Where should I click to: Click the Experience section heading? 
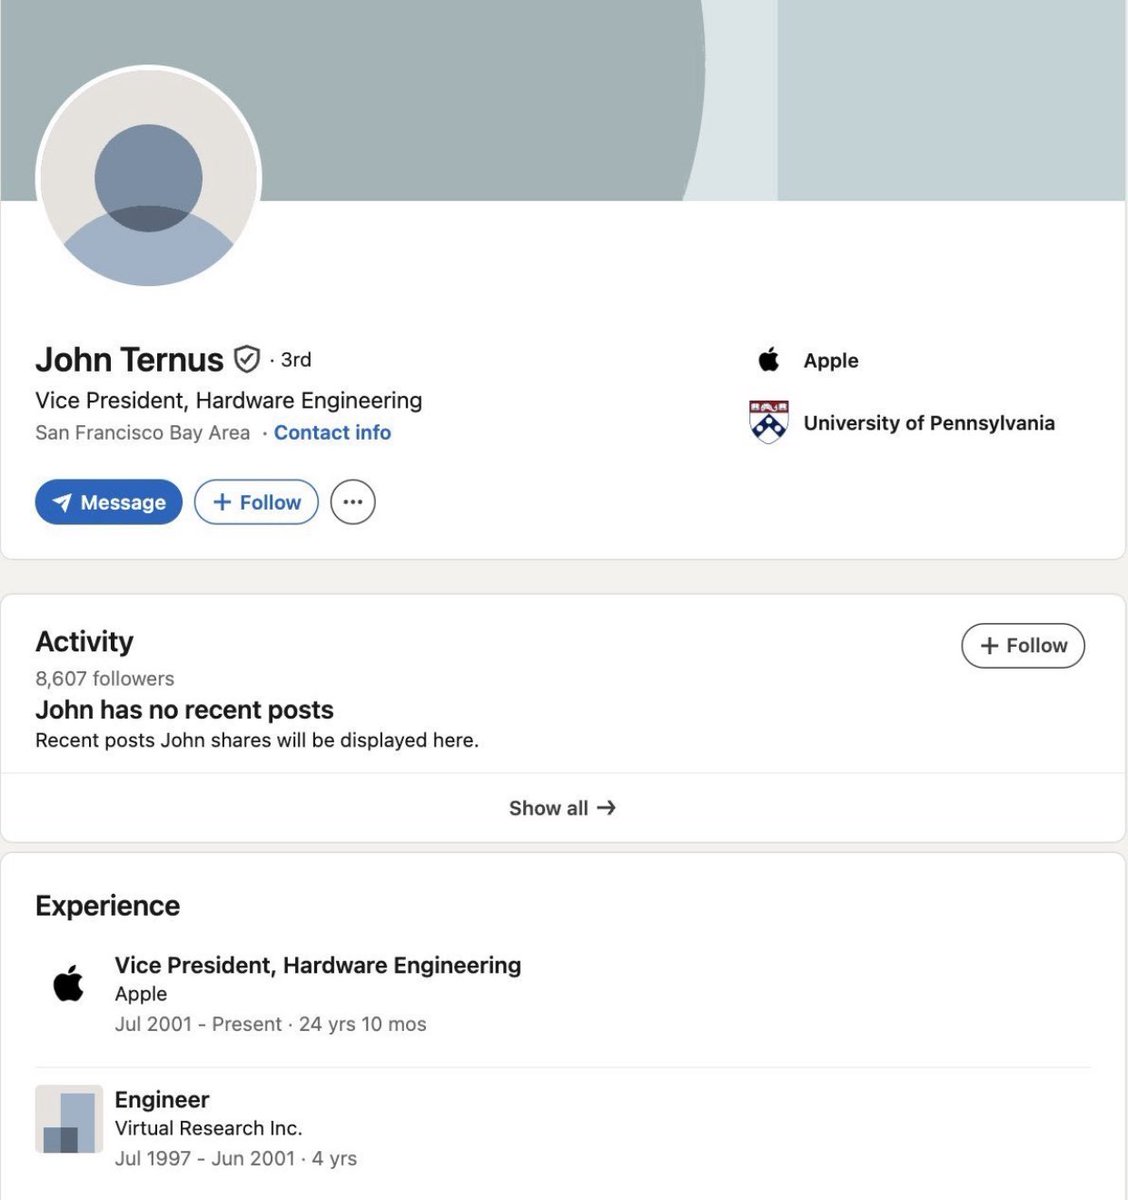click(x=108, y=906)
